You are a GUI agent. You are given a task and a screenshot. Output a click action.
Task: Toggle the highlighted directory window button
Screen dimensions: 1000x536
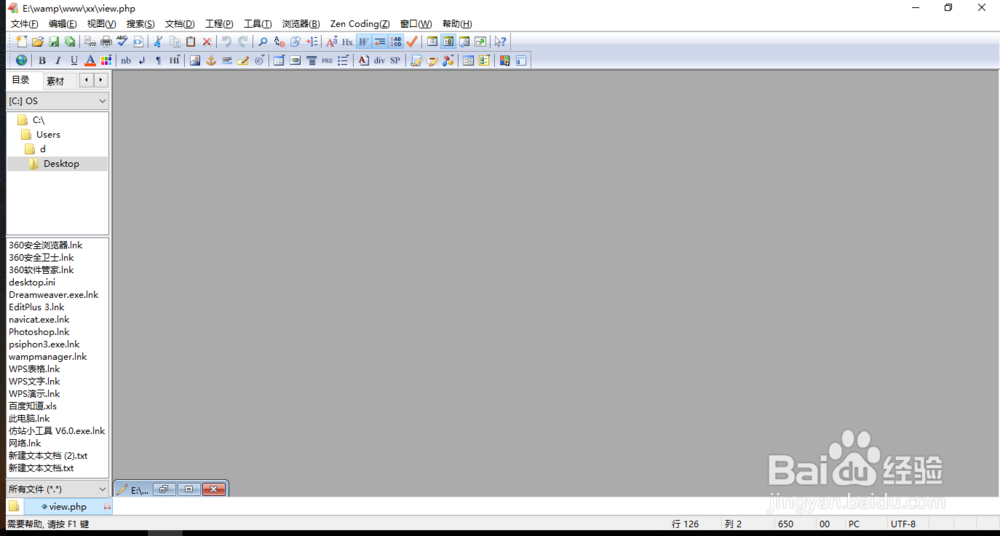click(x=448, y=42)
